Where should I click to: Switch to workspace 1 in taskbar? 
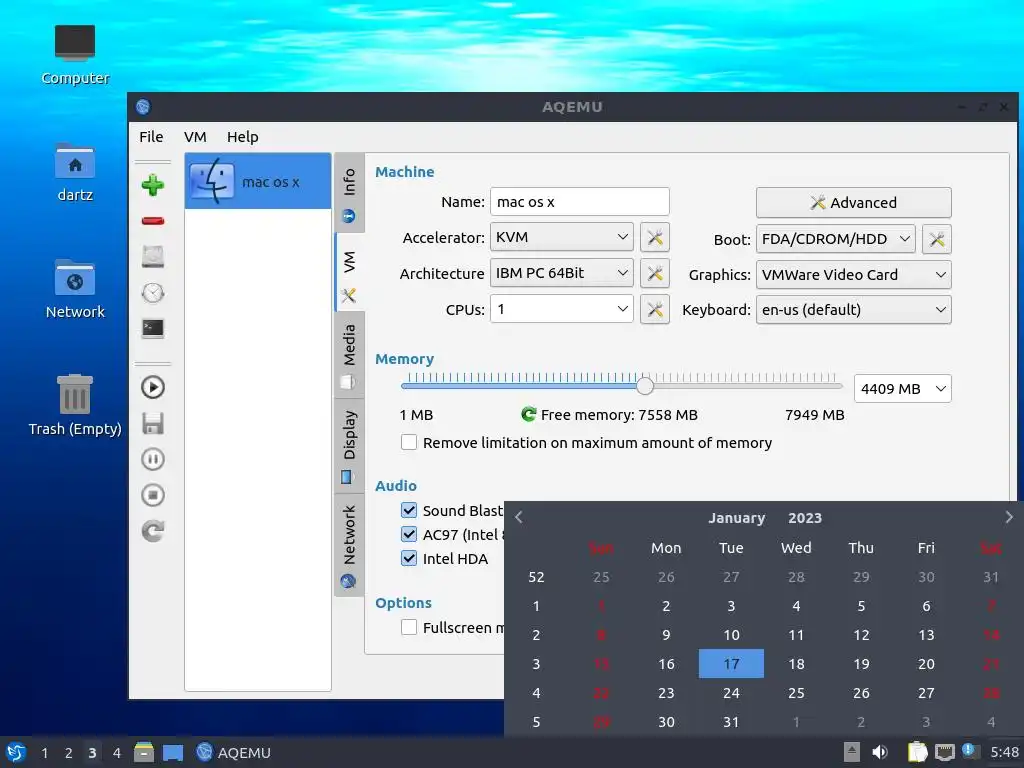pos(44,752)
